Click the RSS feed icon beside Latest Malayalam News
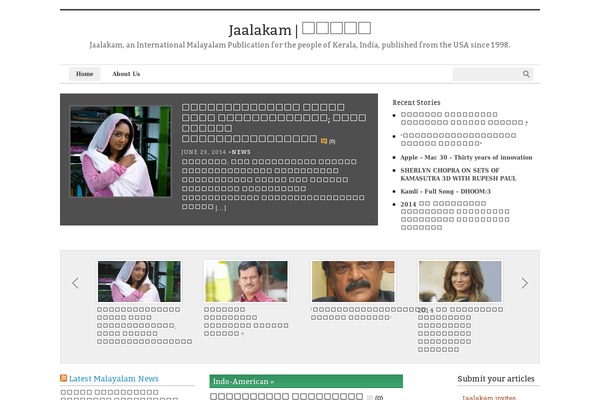This screenshot has width=600, height=400. 64,378
